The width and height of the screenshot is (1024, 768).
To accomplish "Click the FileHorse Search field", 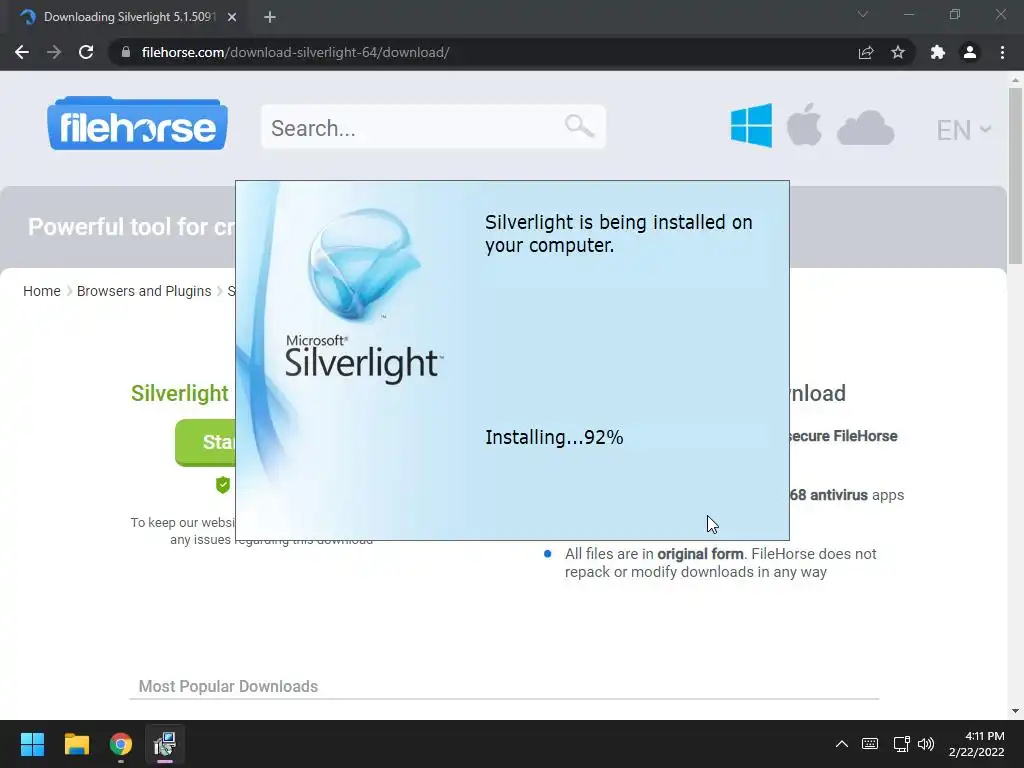I will (x=433, y=127).
